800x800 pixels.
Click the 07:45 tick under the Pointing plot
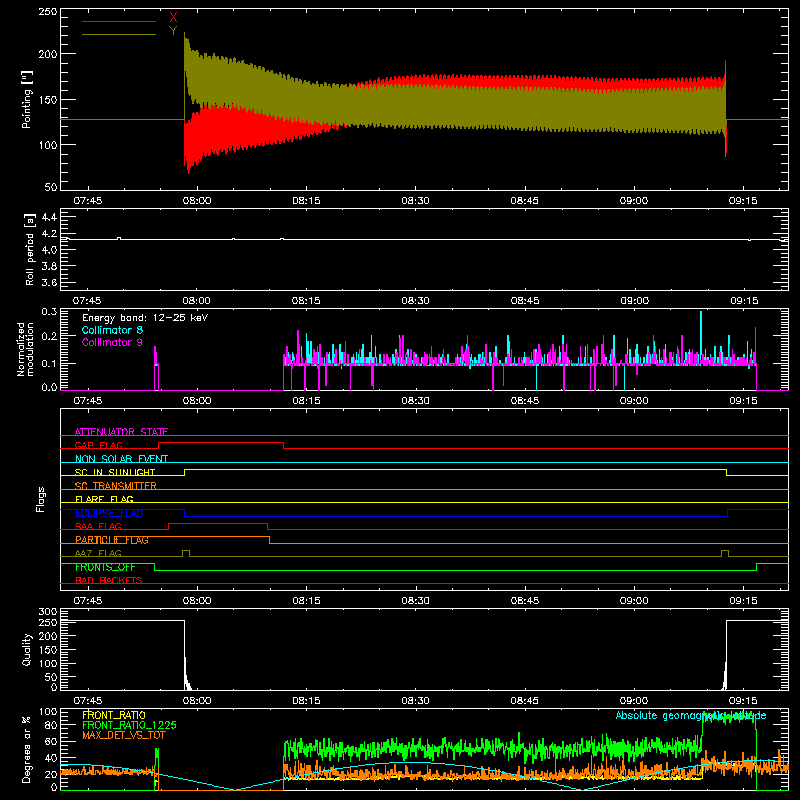[87, 201]
